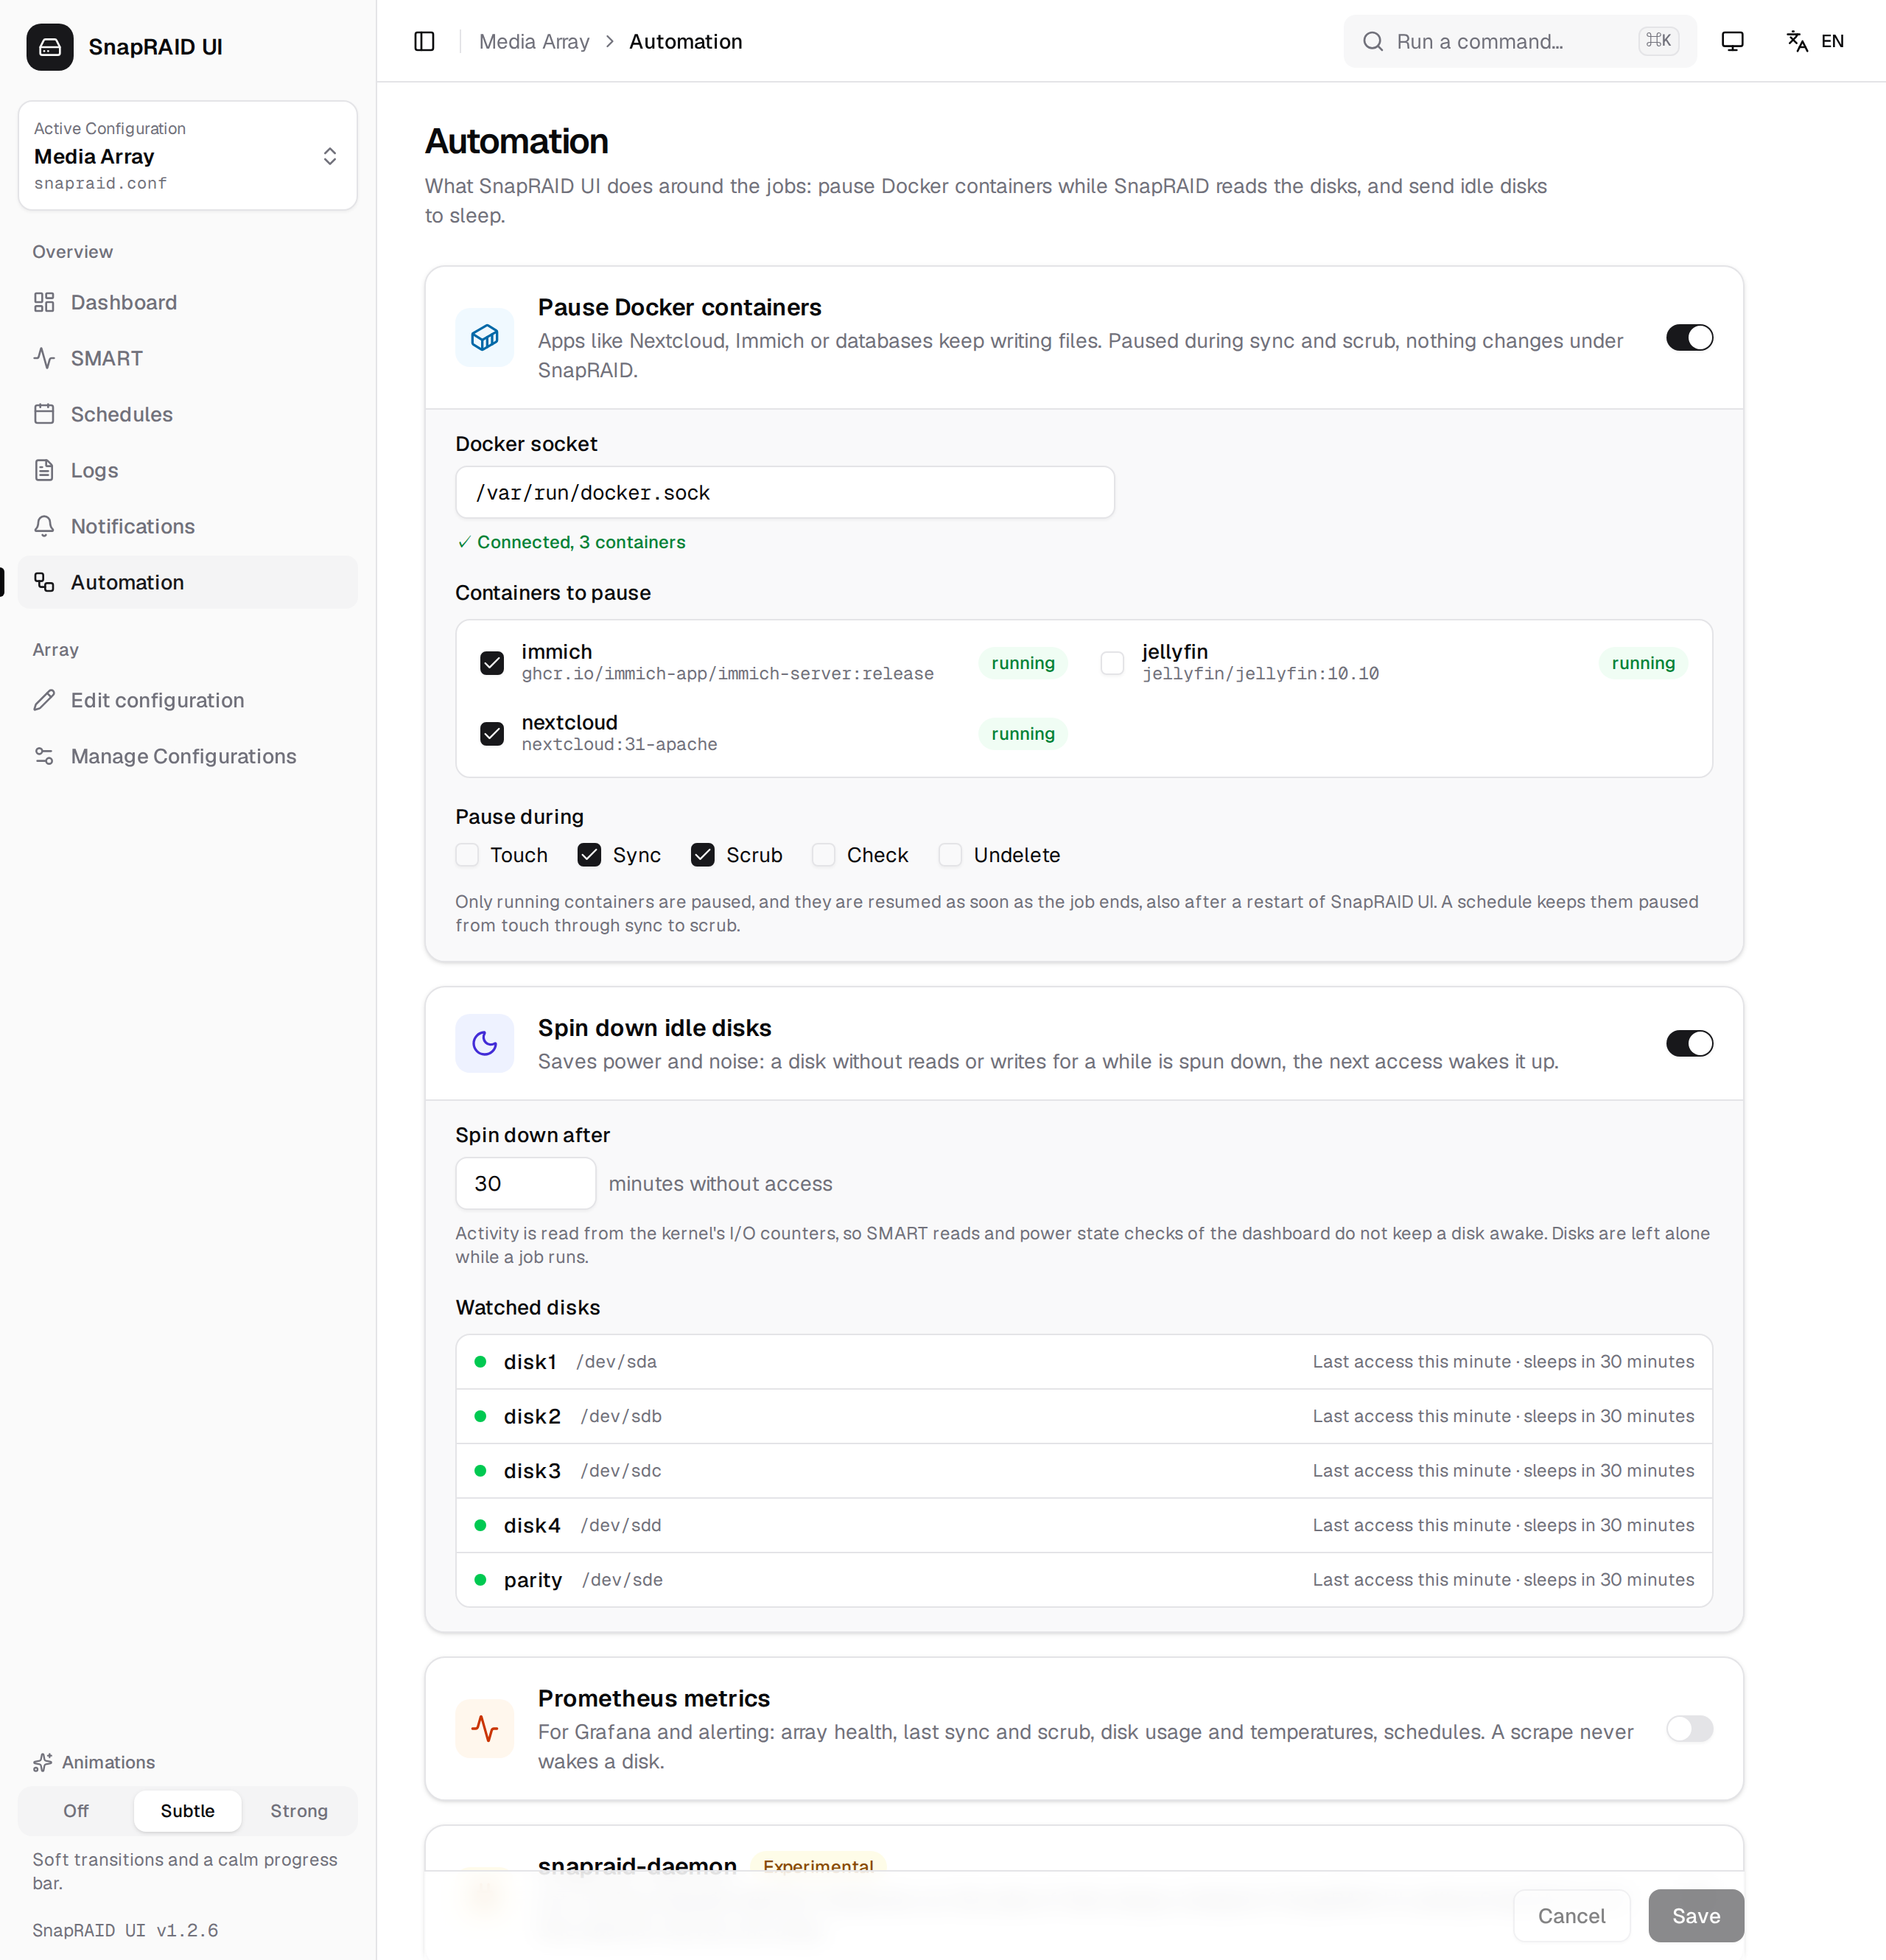Select the disk2 /dev/sdb row
Screen dimensions: 1886x1960
click(x=1084, y=1417)
